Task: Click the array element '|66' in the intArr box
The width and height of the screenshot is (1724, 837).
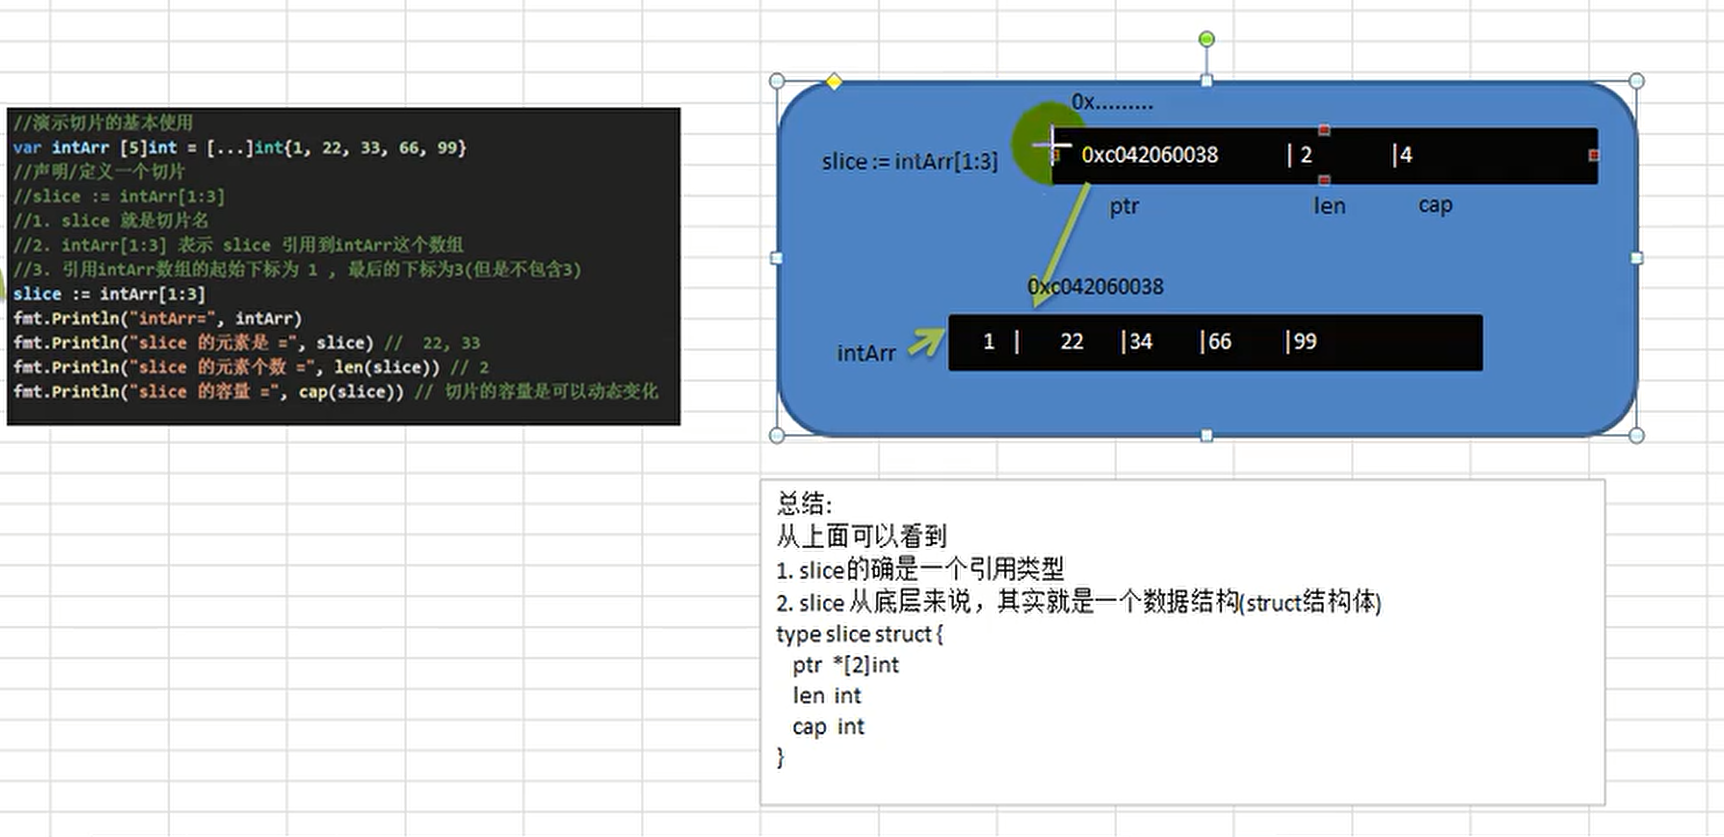Action: point(1215,342)
